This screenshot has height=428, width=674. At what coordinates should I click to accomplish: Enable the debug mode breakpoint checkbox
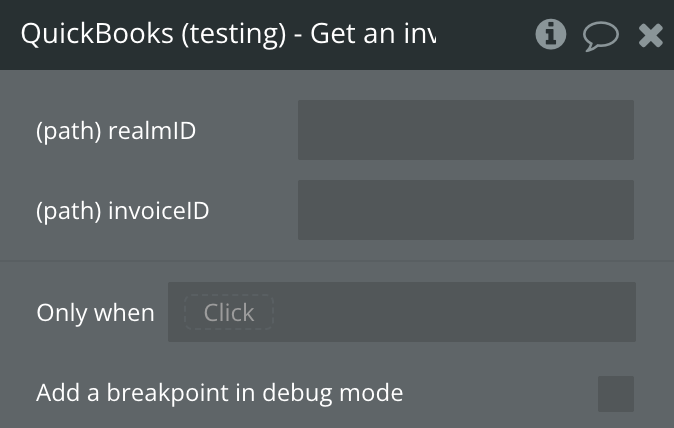pyautogui.click(x=615, y=393)
